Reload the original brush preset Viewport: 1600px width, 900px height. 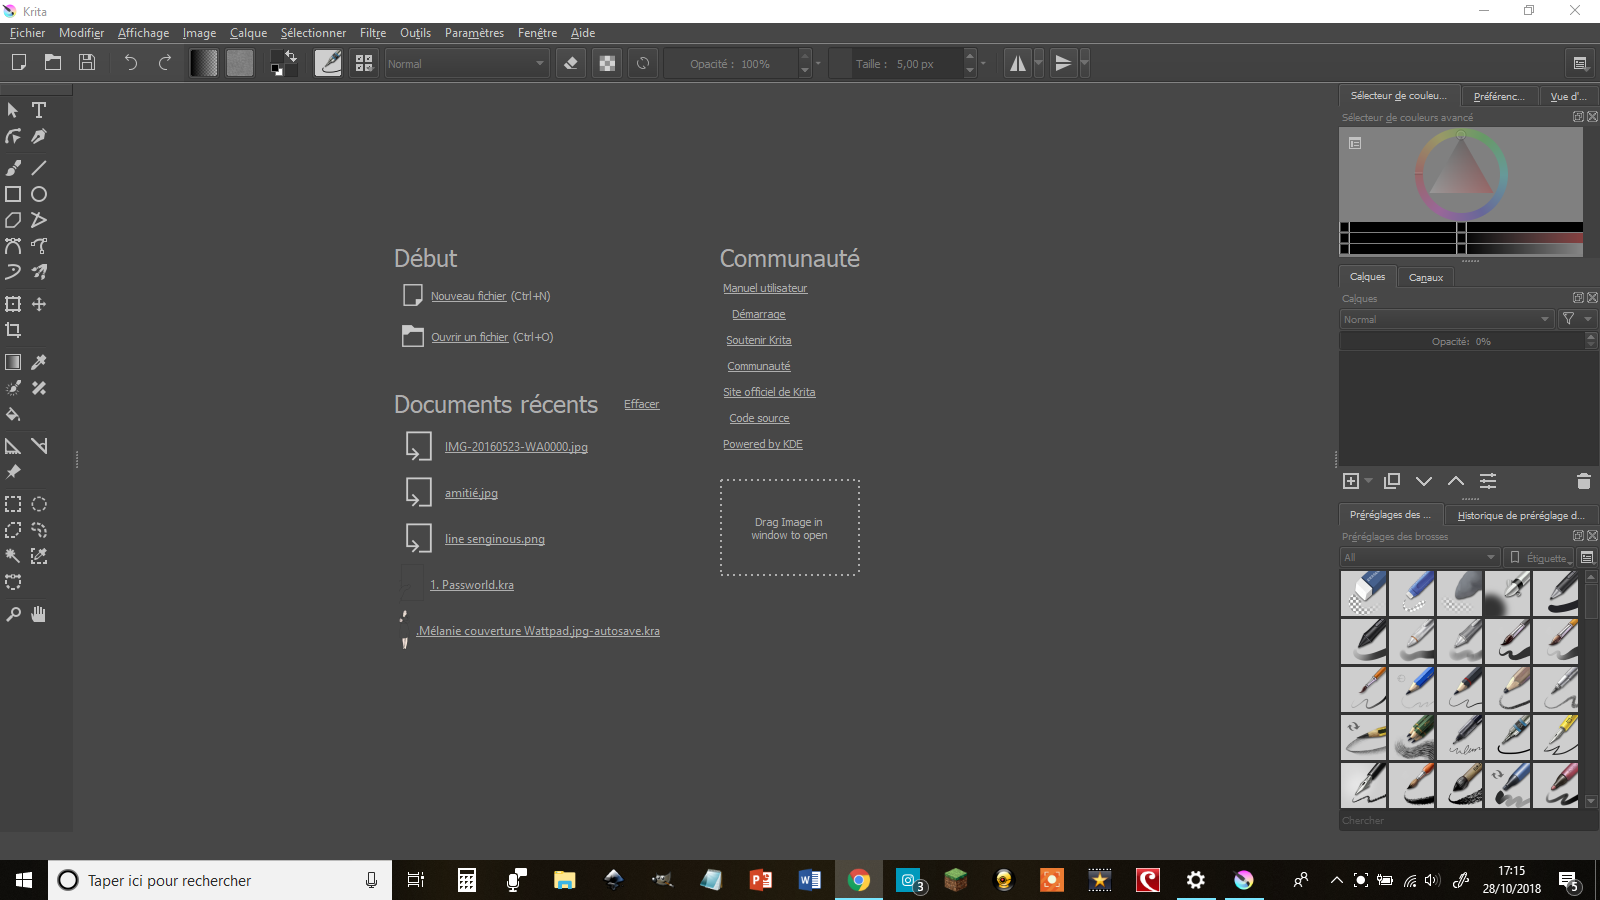point(643,63)
